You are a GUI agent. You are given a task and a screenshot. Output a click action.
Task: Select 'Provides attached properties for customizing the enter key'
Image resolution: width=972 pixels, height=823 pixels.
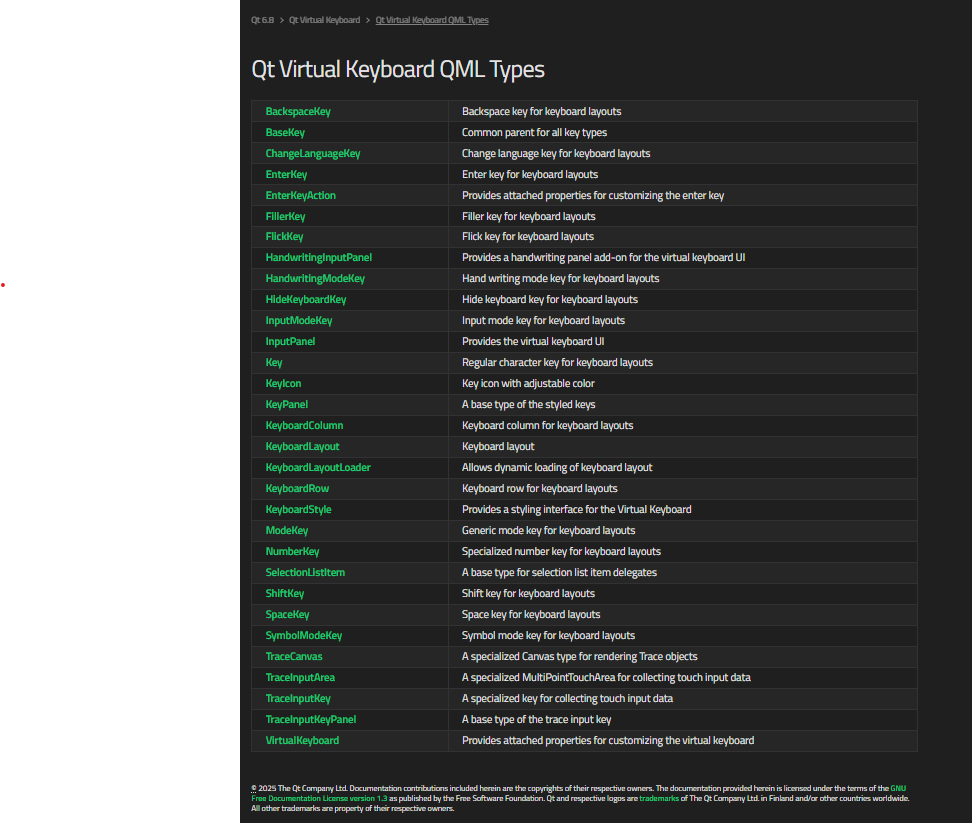click(593, 196)
